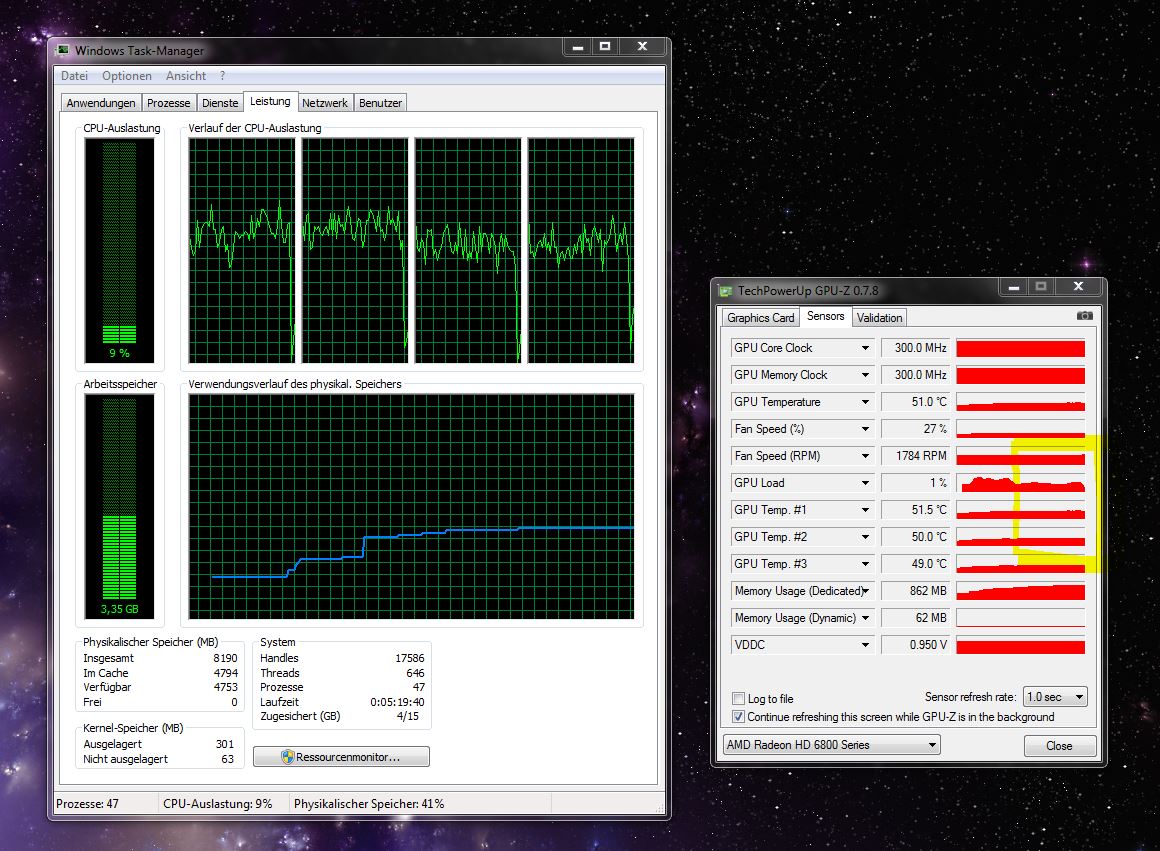
Task: Switch to the Graphics Card tab in GPU-Z
Action: (761, 317)
